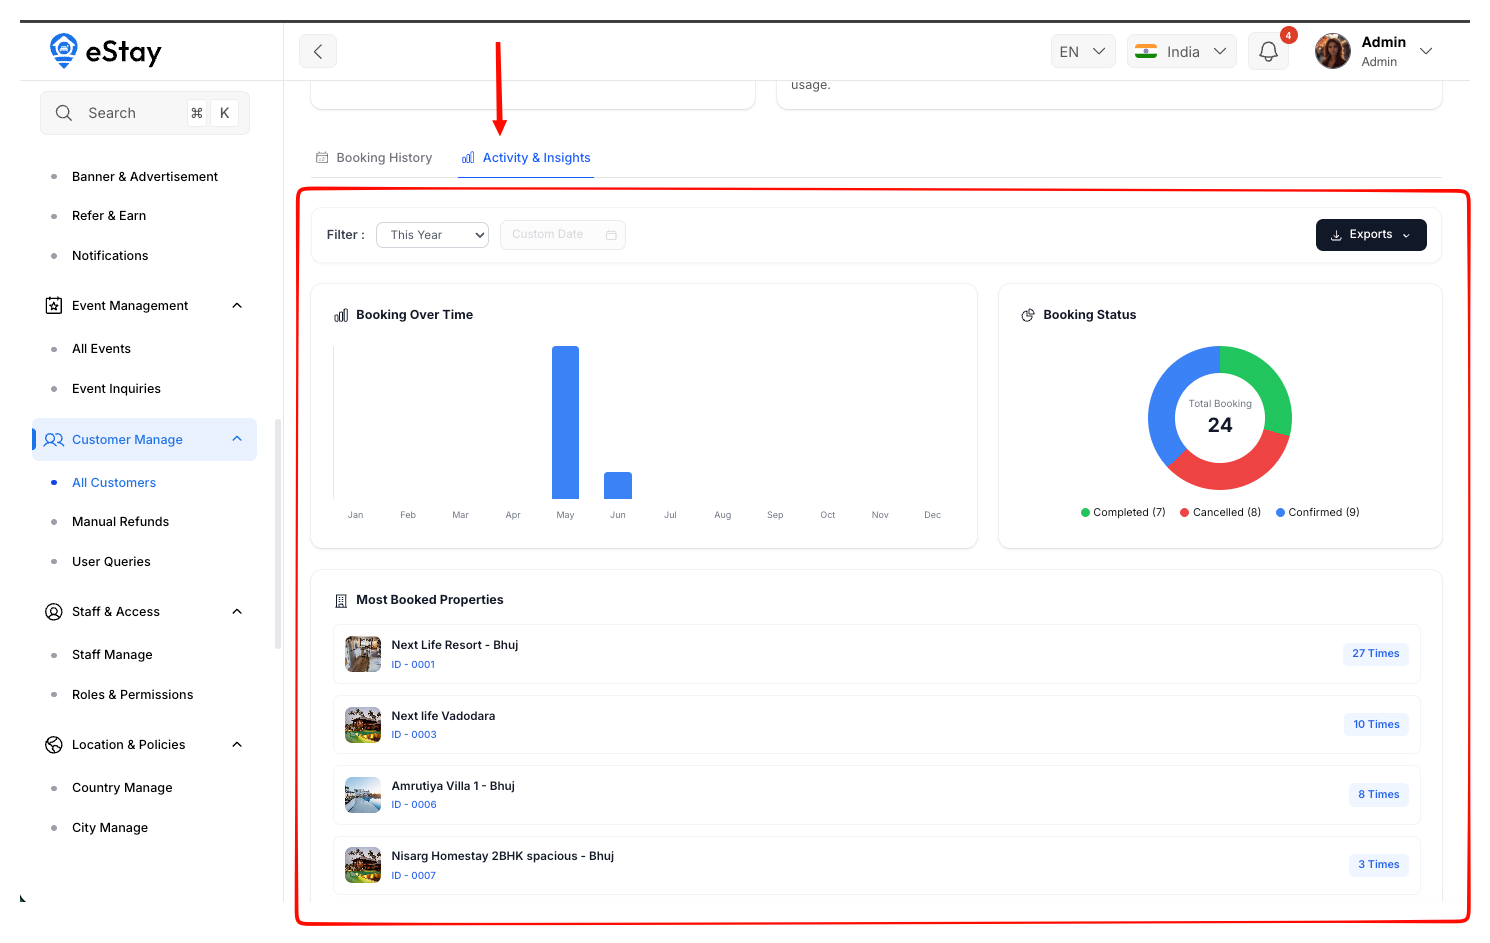Click the back arrow button in header
This screenshot has height=943, width=1490.
(318, 51)
